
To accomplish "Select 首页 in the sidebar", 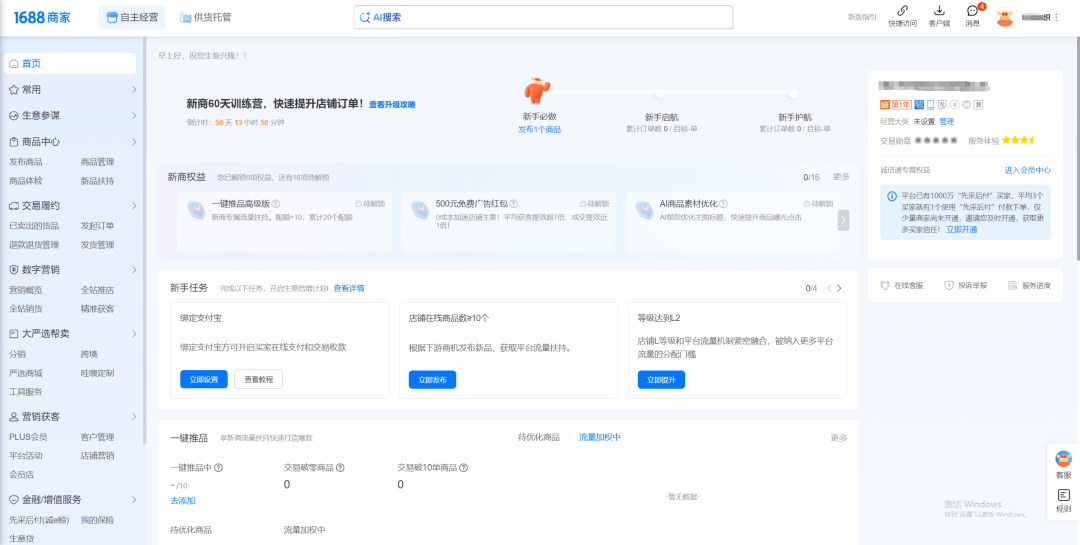I will coord(70,63).
